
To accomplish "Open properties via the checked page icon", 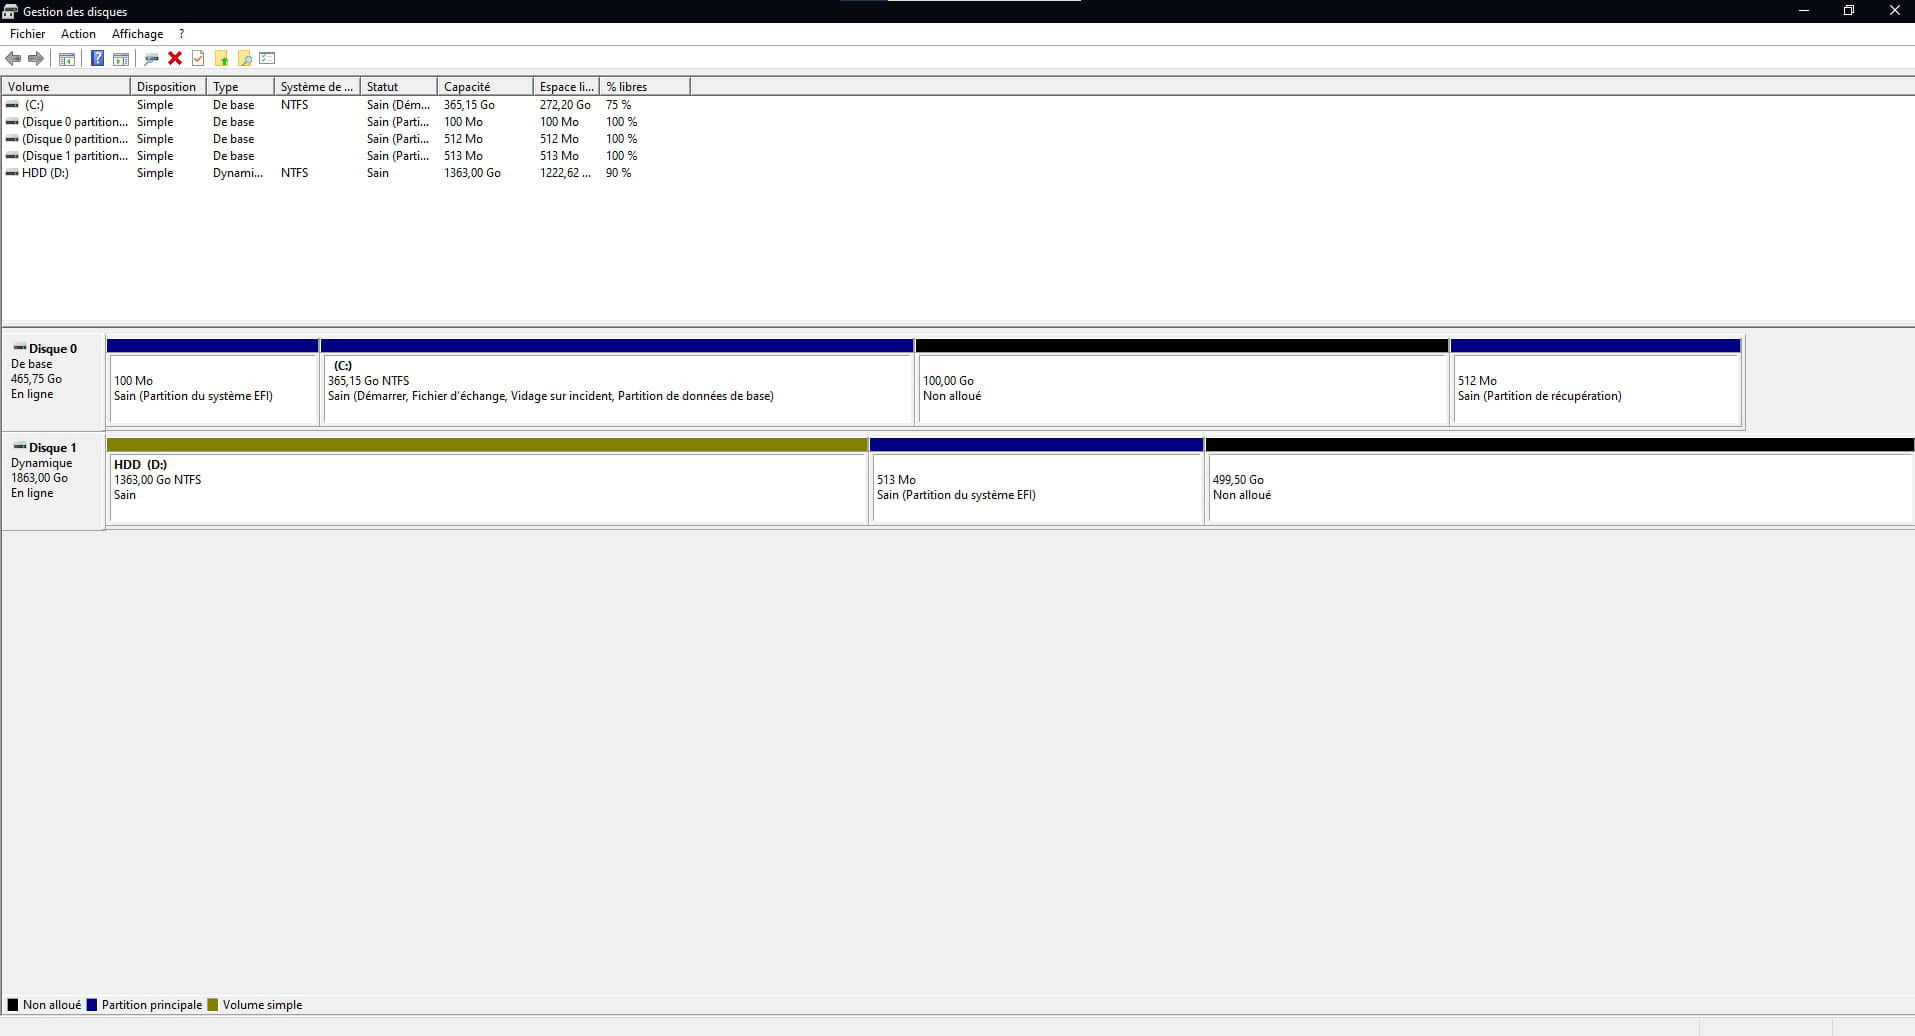I will pyautogui.click(x=198, y=59).
